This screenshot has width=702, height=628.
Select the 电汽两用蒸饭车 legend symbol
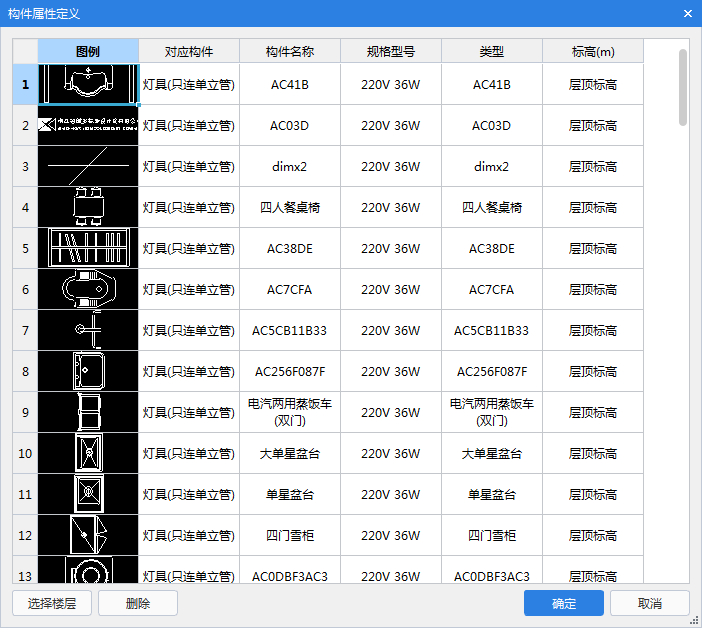(x=88, y=413)
